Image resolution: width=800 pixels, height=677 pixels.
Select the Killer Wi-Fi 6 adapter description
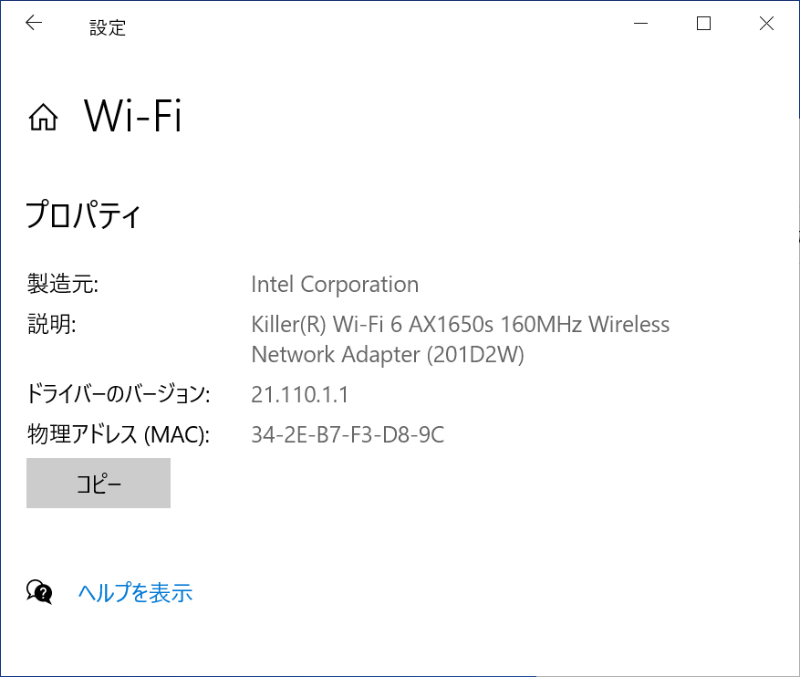[460, 324]
